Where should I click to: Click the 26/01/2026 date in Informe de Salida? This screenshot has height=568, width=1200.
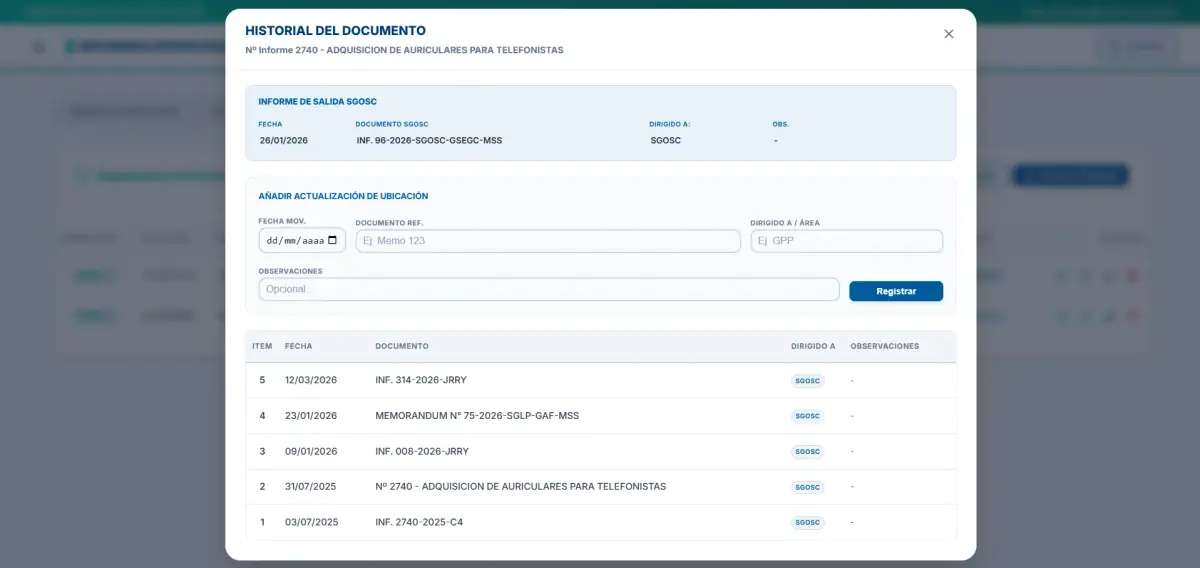tap(284, 141)
